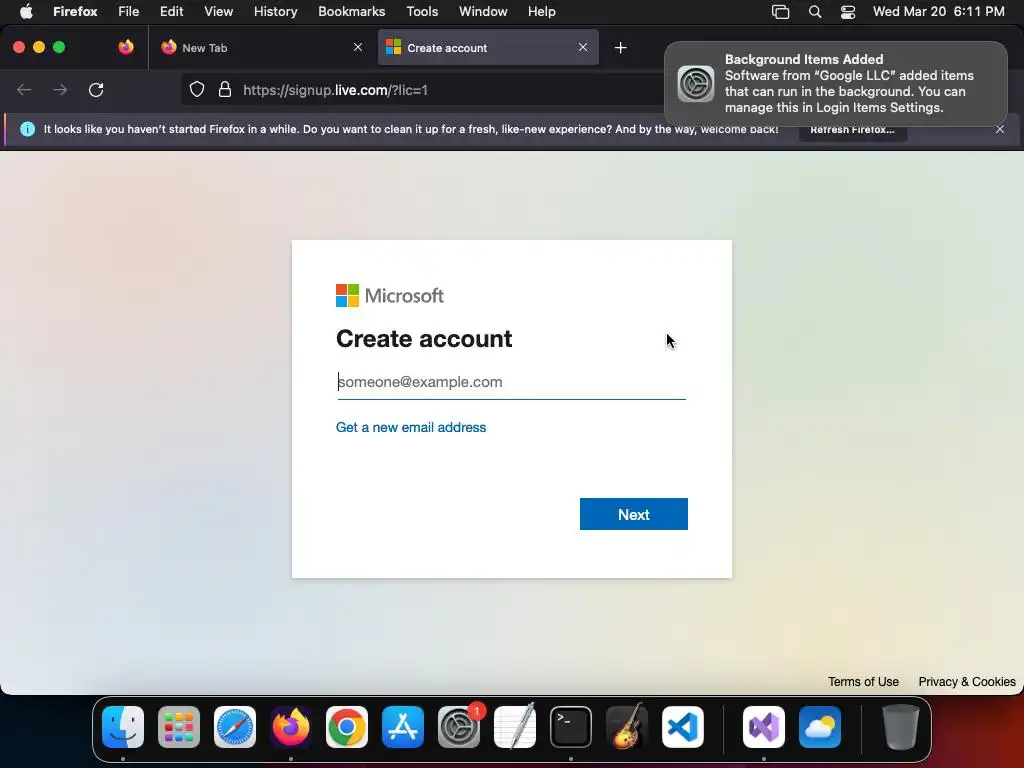This screenshot has width=1024, height=768.
Task: Click the Background Items Added notification
Action: (x=836, y=84)
